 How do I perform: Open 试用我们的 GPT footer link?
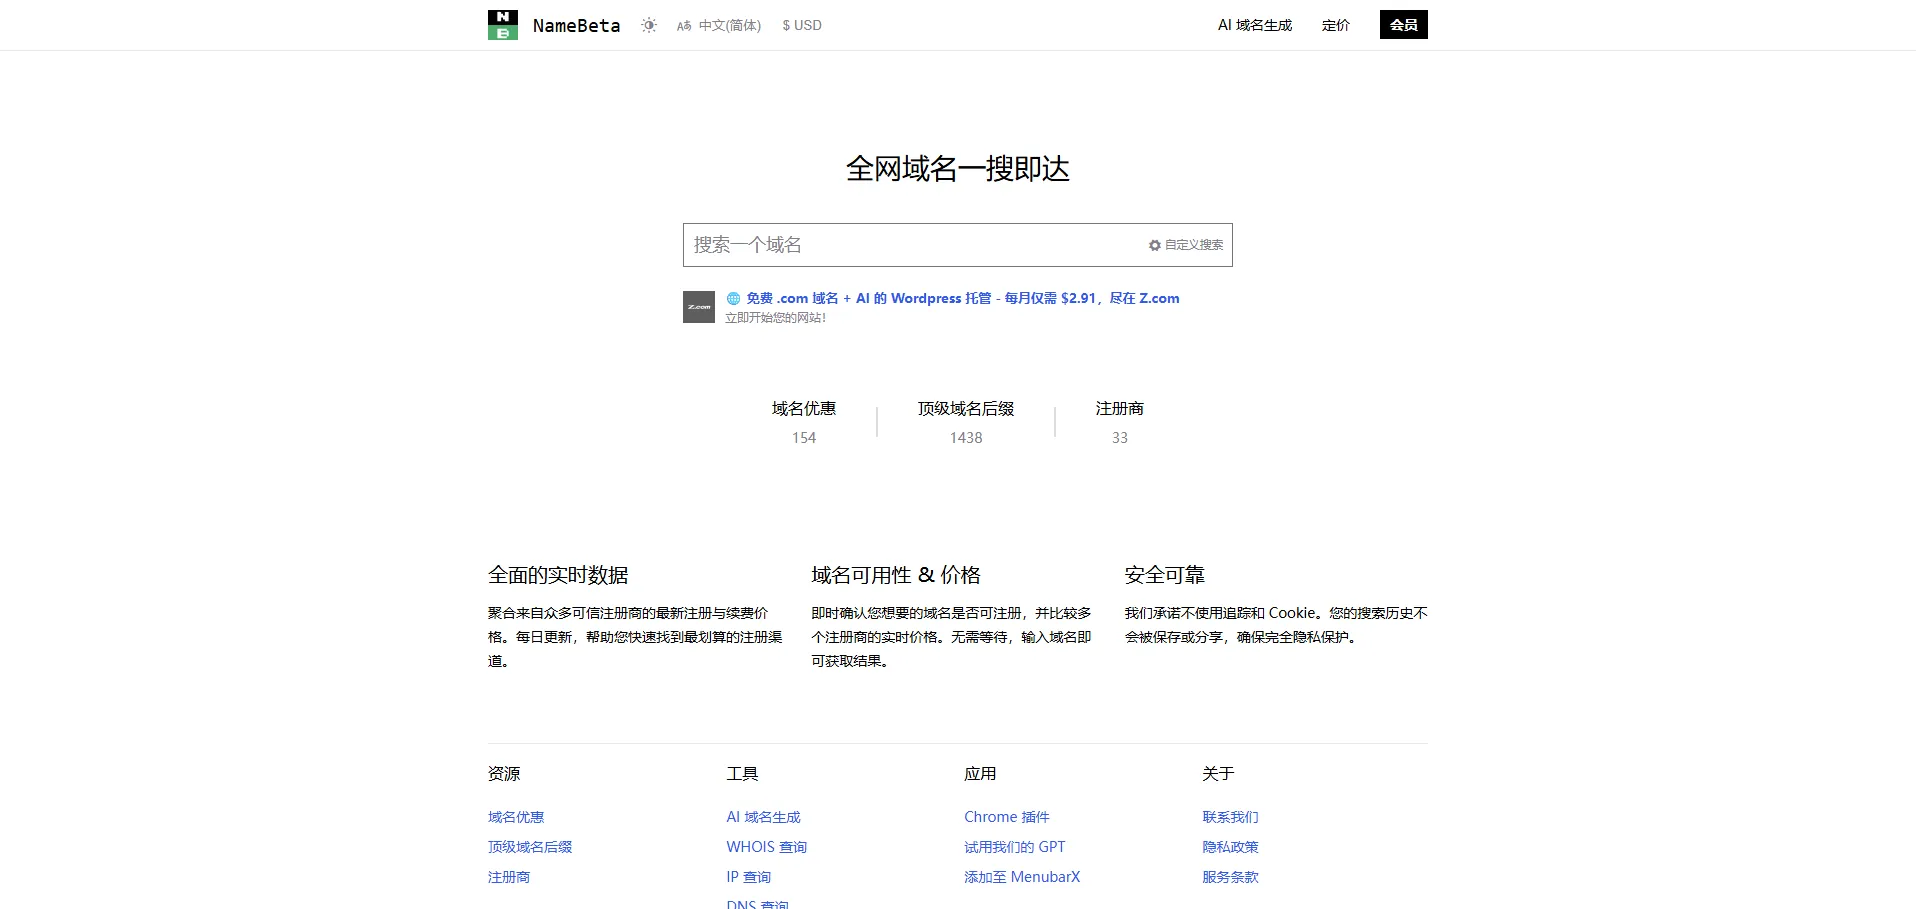(x=1014, y=847)
